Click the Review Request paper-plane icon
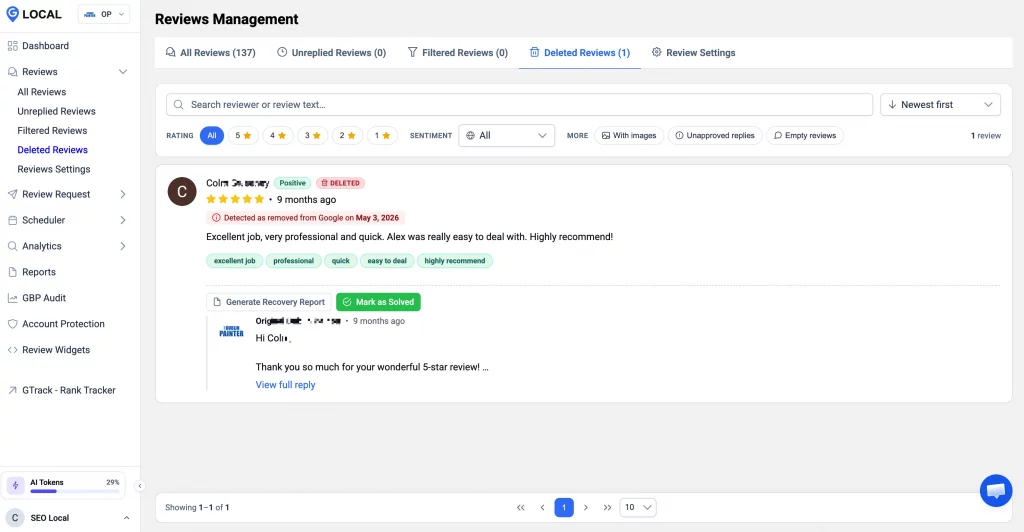The image size is (1024, 532). point(12,195)
